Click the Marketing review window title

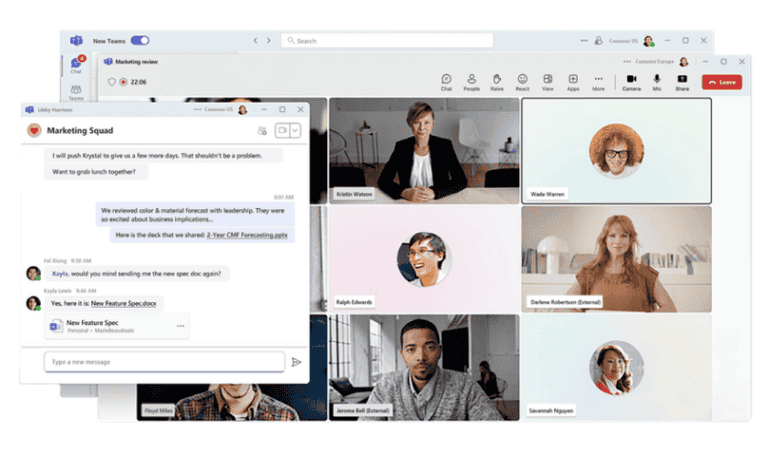click(x=136, y=62)
